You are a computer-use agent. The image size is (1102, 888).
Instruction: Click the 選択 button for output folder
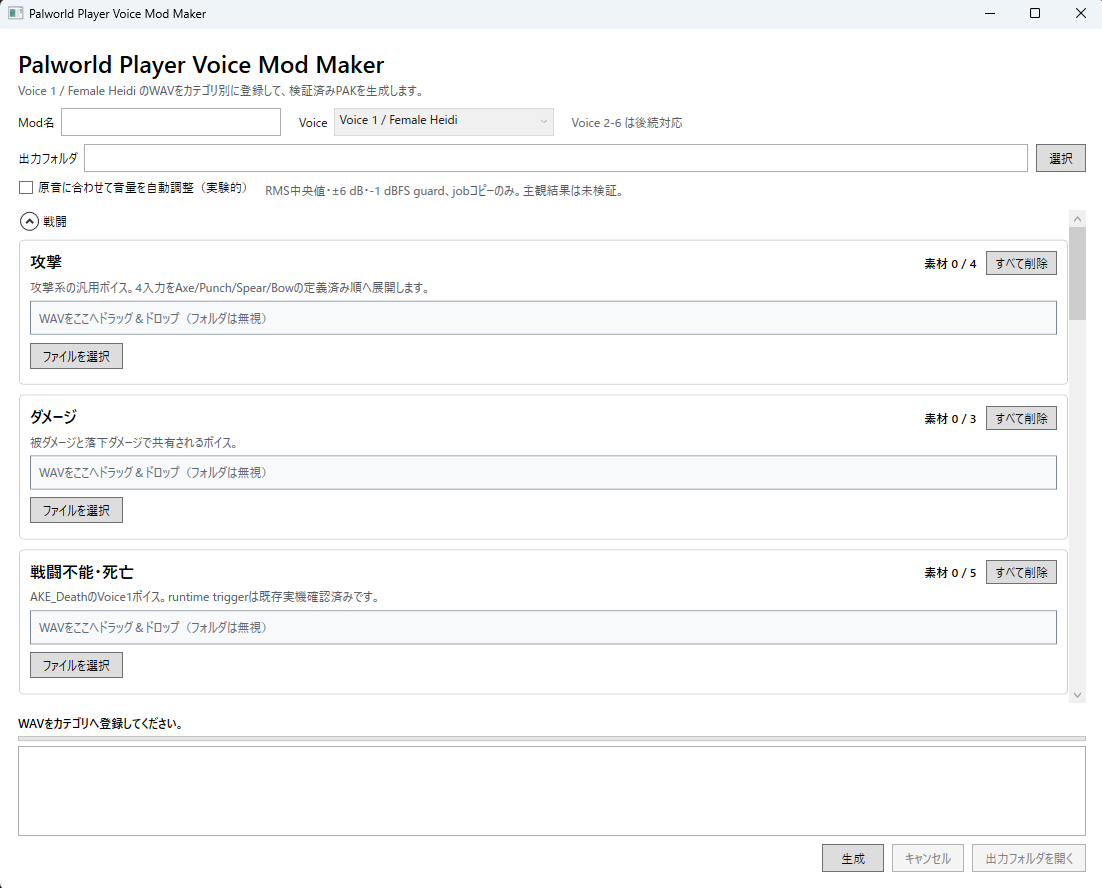click(1061, 158)
